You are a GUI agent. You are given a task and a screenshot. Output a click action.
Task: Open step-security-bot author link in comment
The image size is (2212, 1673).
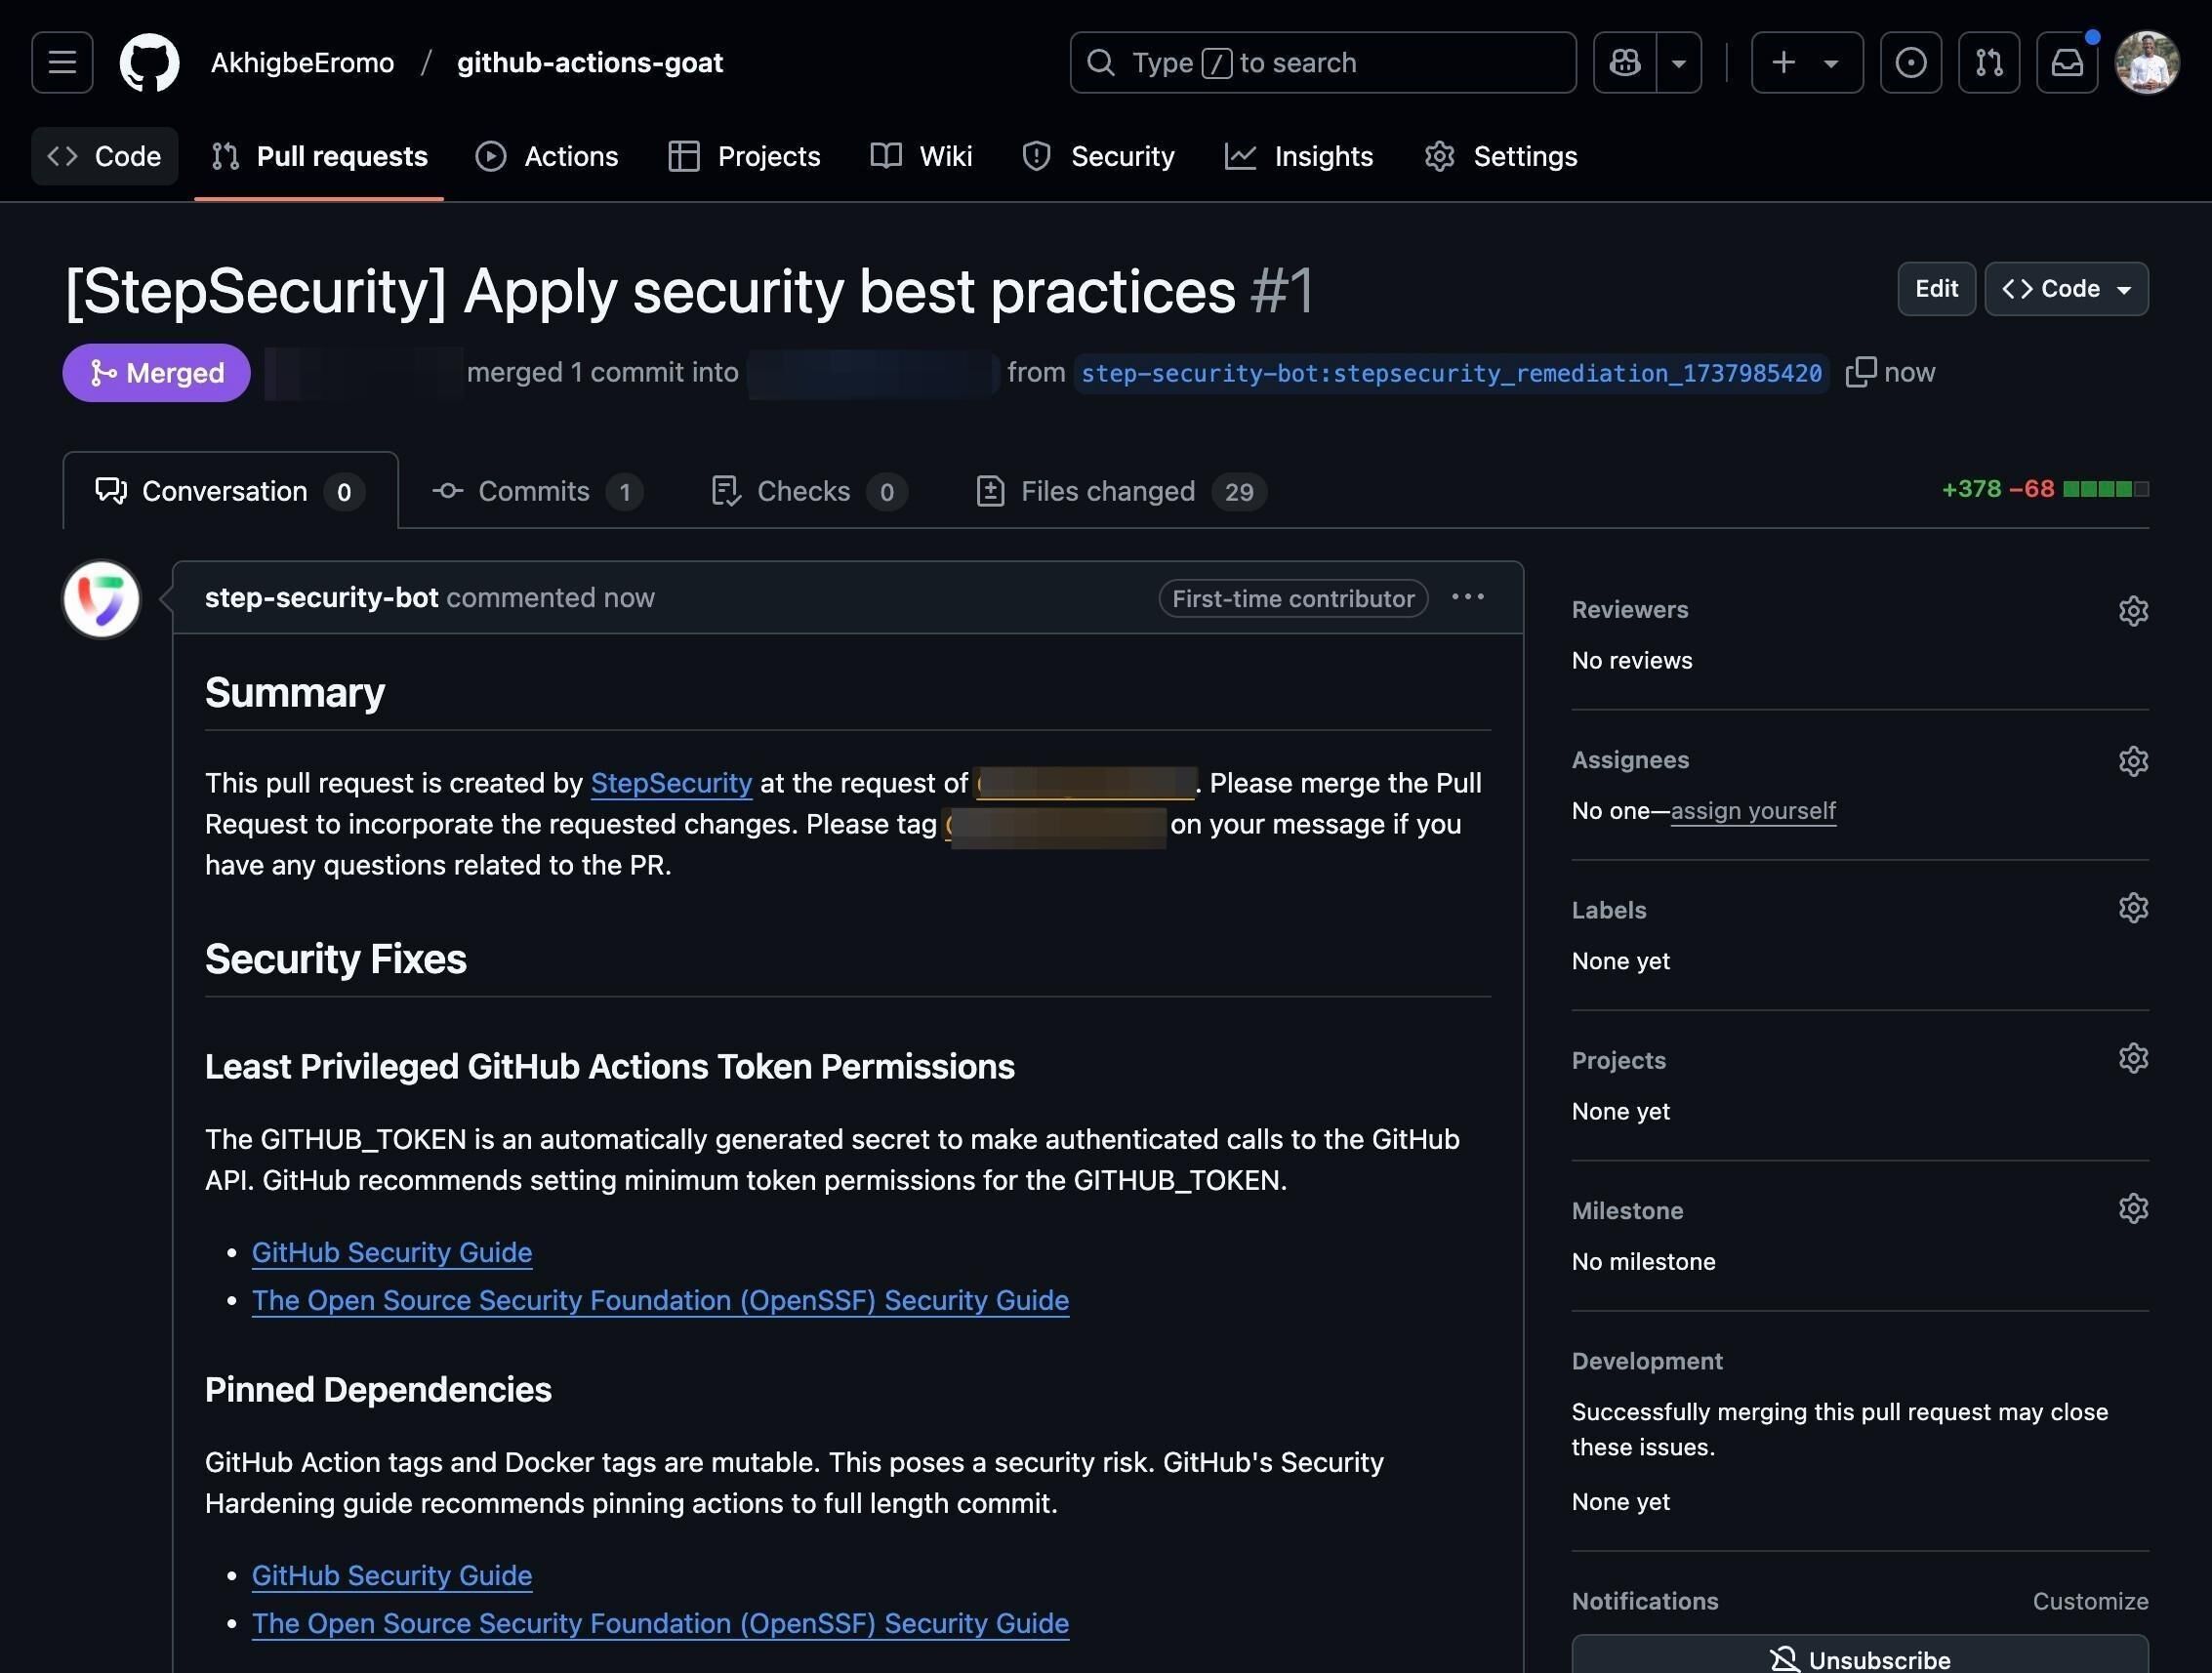coord(321,597)
